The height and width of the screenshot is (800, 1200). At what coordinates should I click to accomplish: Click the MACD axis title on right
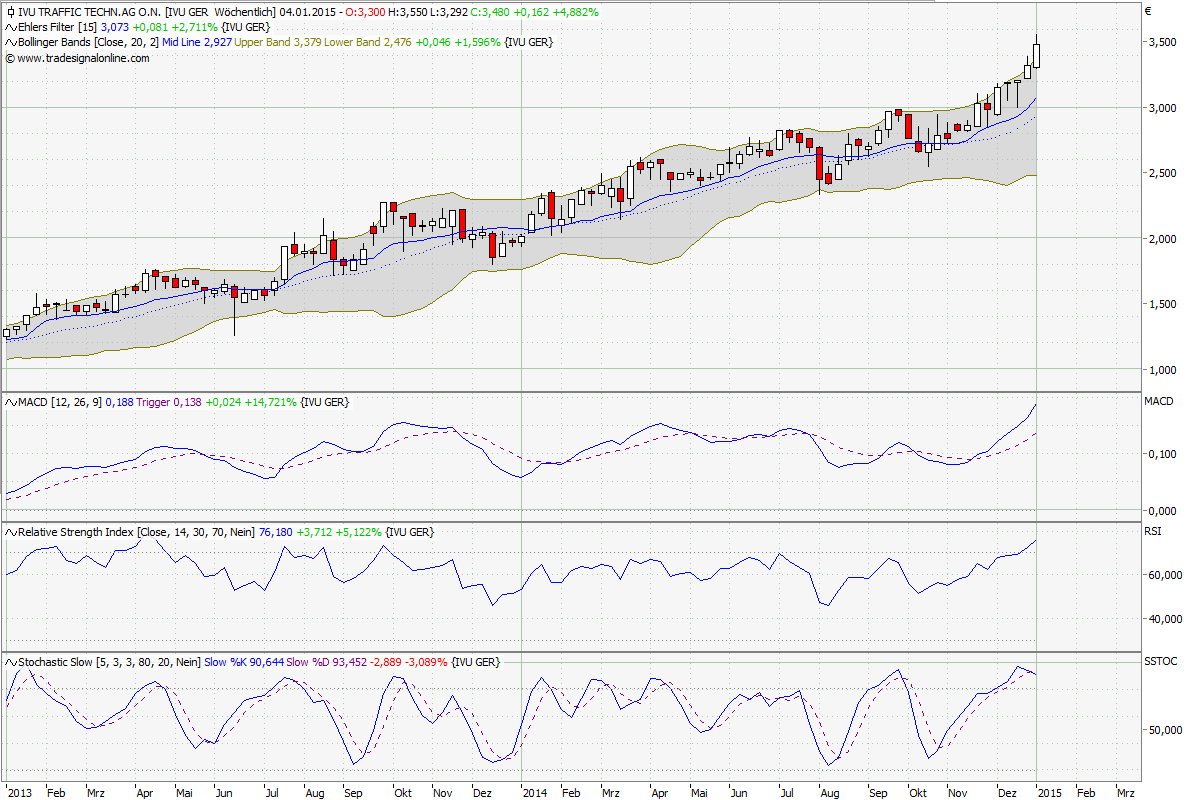pos(1159,401)
